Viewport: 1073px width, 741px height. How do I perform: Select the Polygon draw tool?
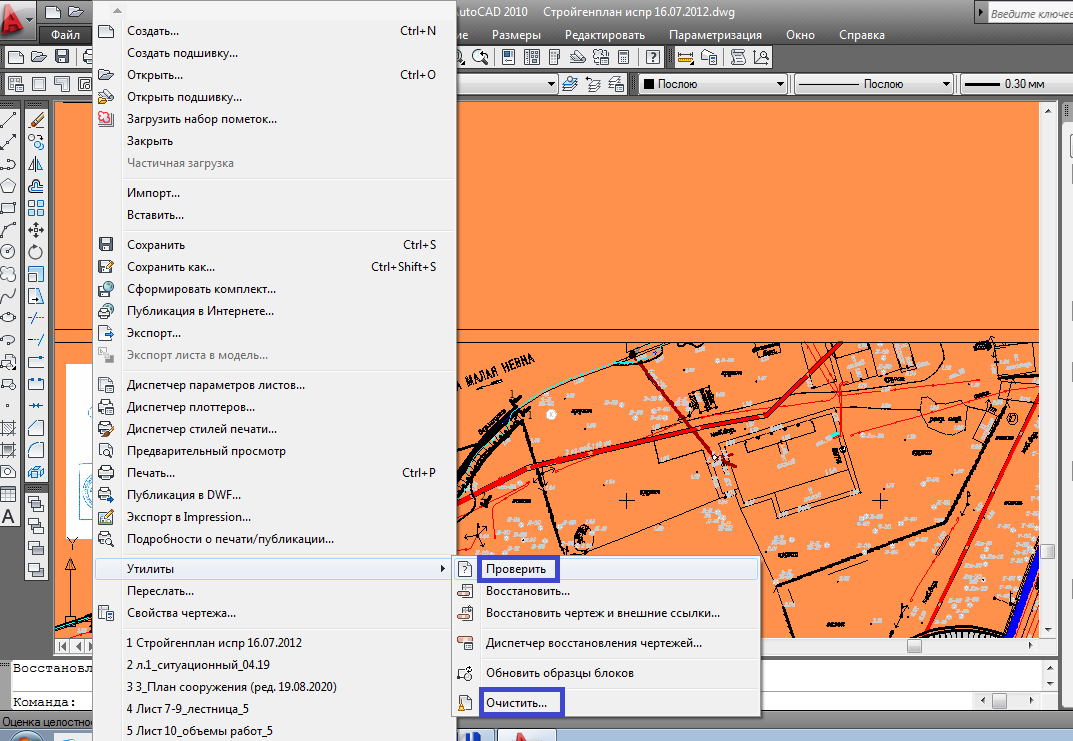pos(9,186)
